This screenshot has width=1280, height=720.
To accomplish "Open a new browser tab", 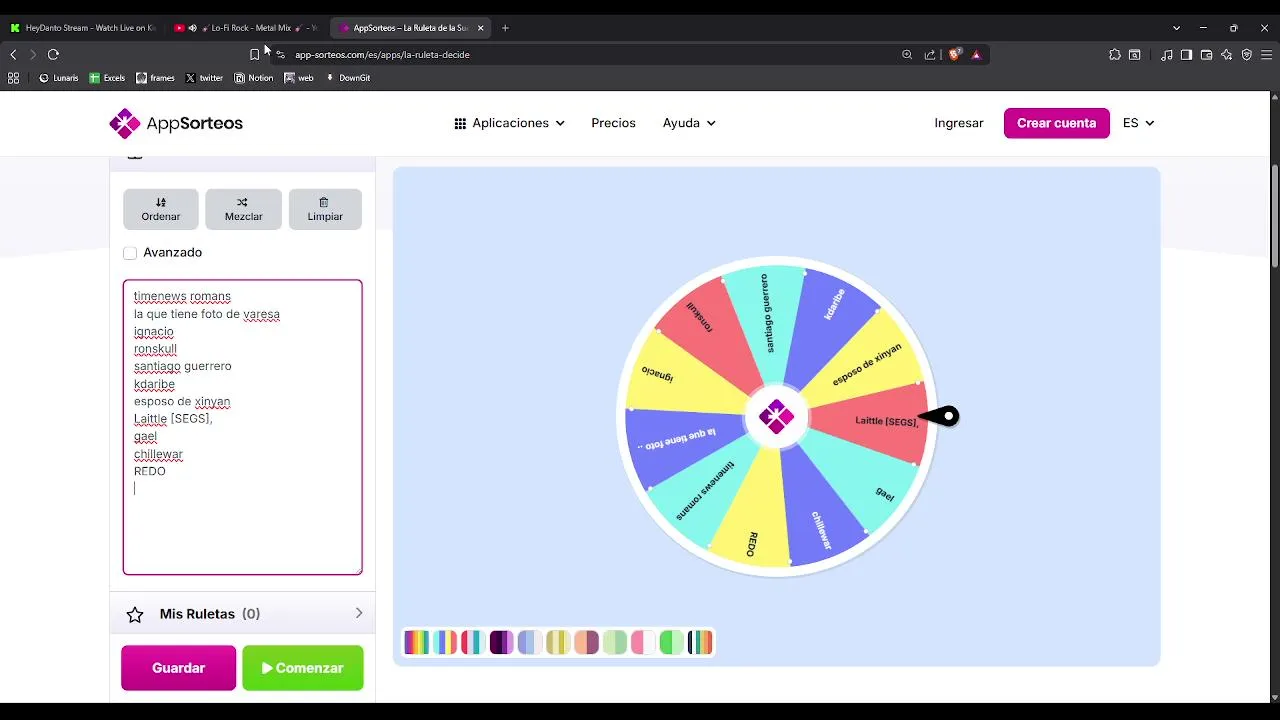I will click(505, 28).
